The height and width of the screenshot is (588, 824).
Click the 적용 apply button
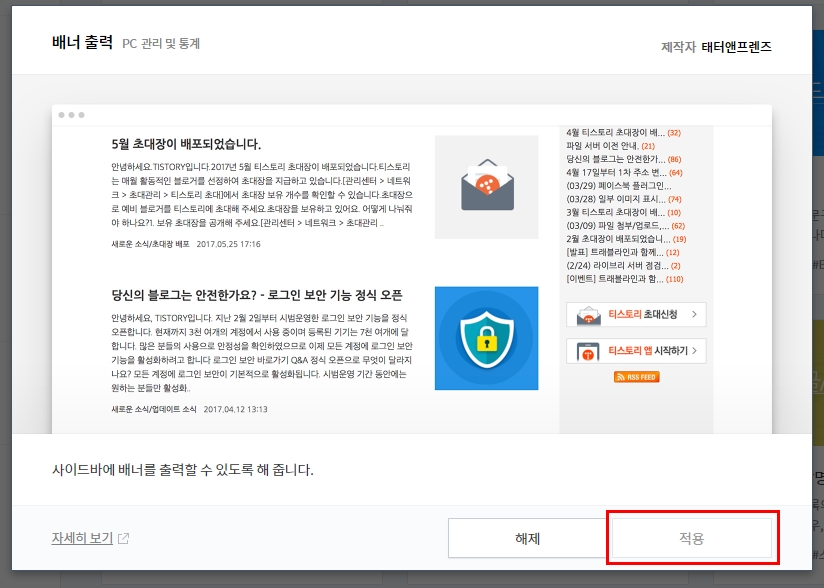[x=692, y=538]
